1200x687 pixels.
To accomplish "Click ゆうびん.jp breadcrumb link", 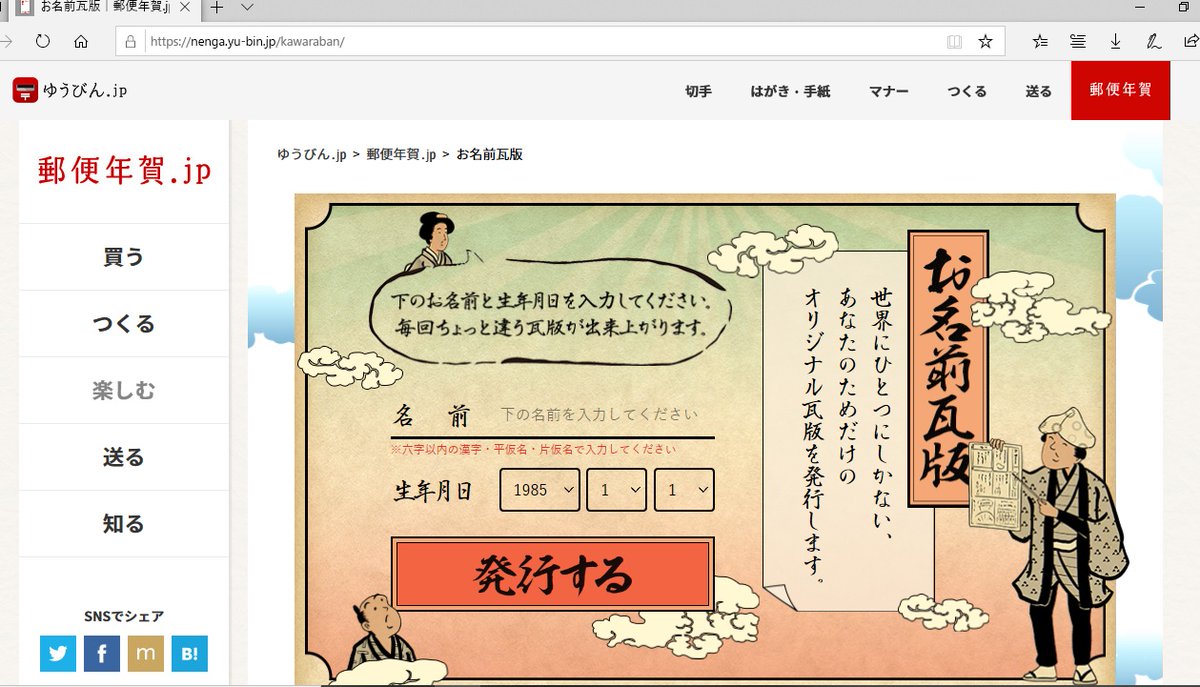I will 311,155.
